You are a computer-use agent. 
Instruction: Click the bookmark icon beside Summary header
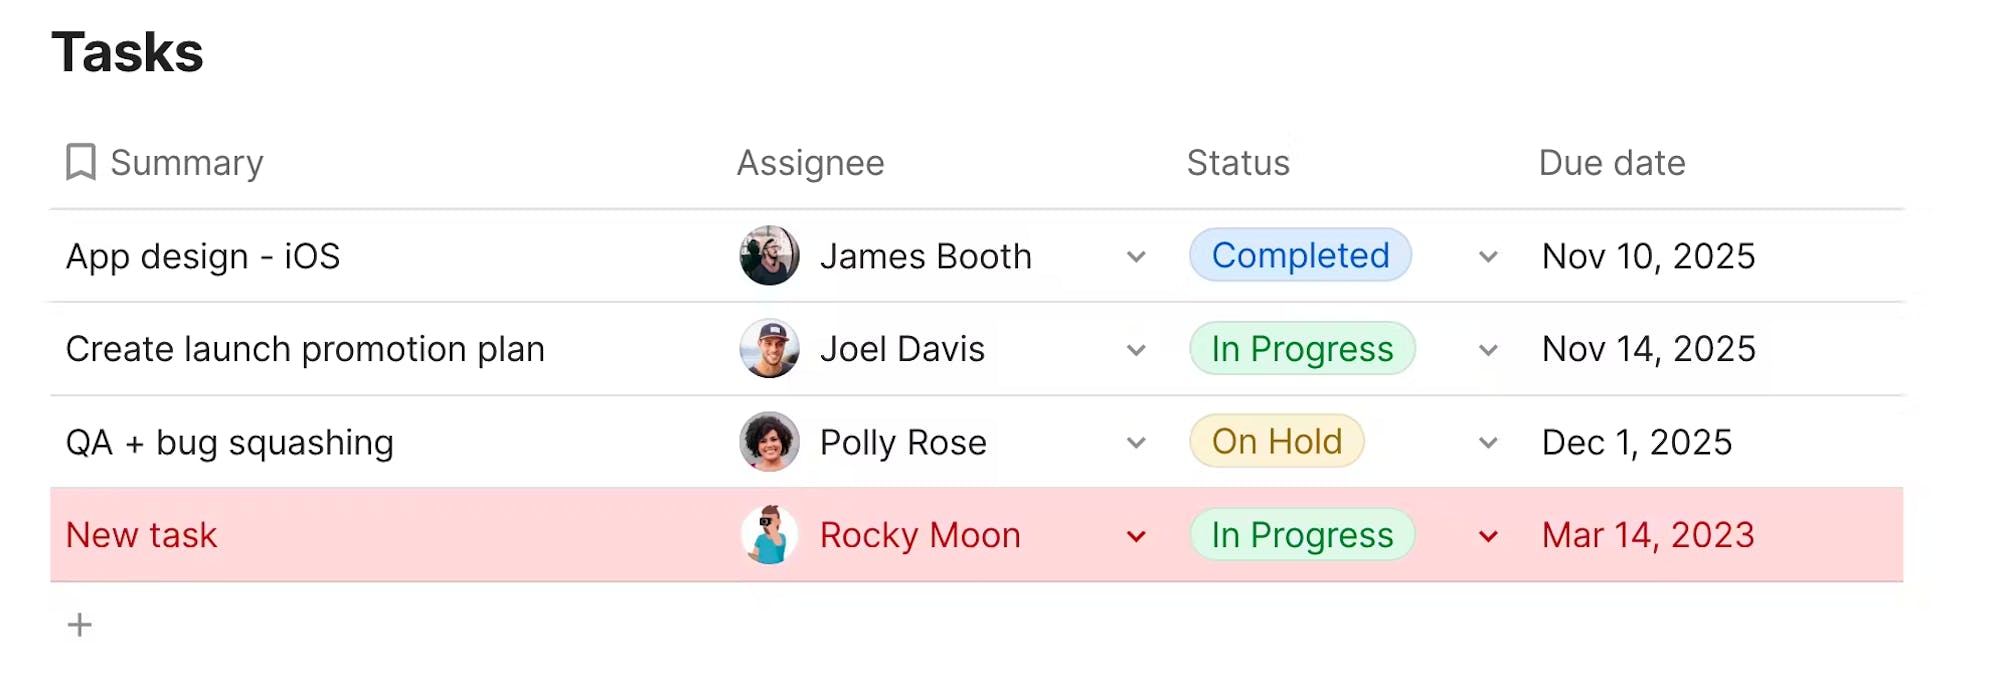coord(80,161)
